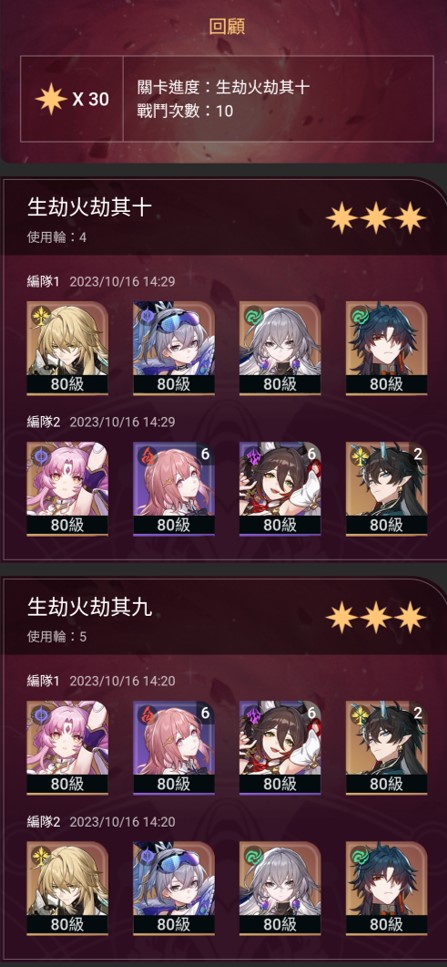Screen dimensions: 447x967
Task: Open the 生劫火劫其九 stage header
Action: point(223,617)
